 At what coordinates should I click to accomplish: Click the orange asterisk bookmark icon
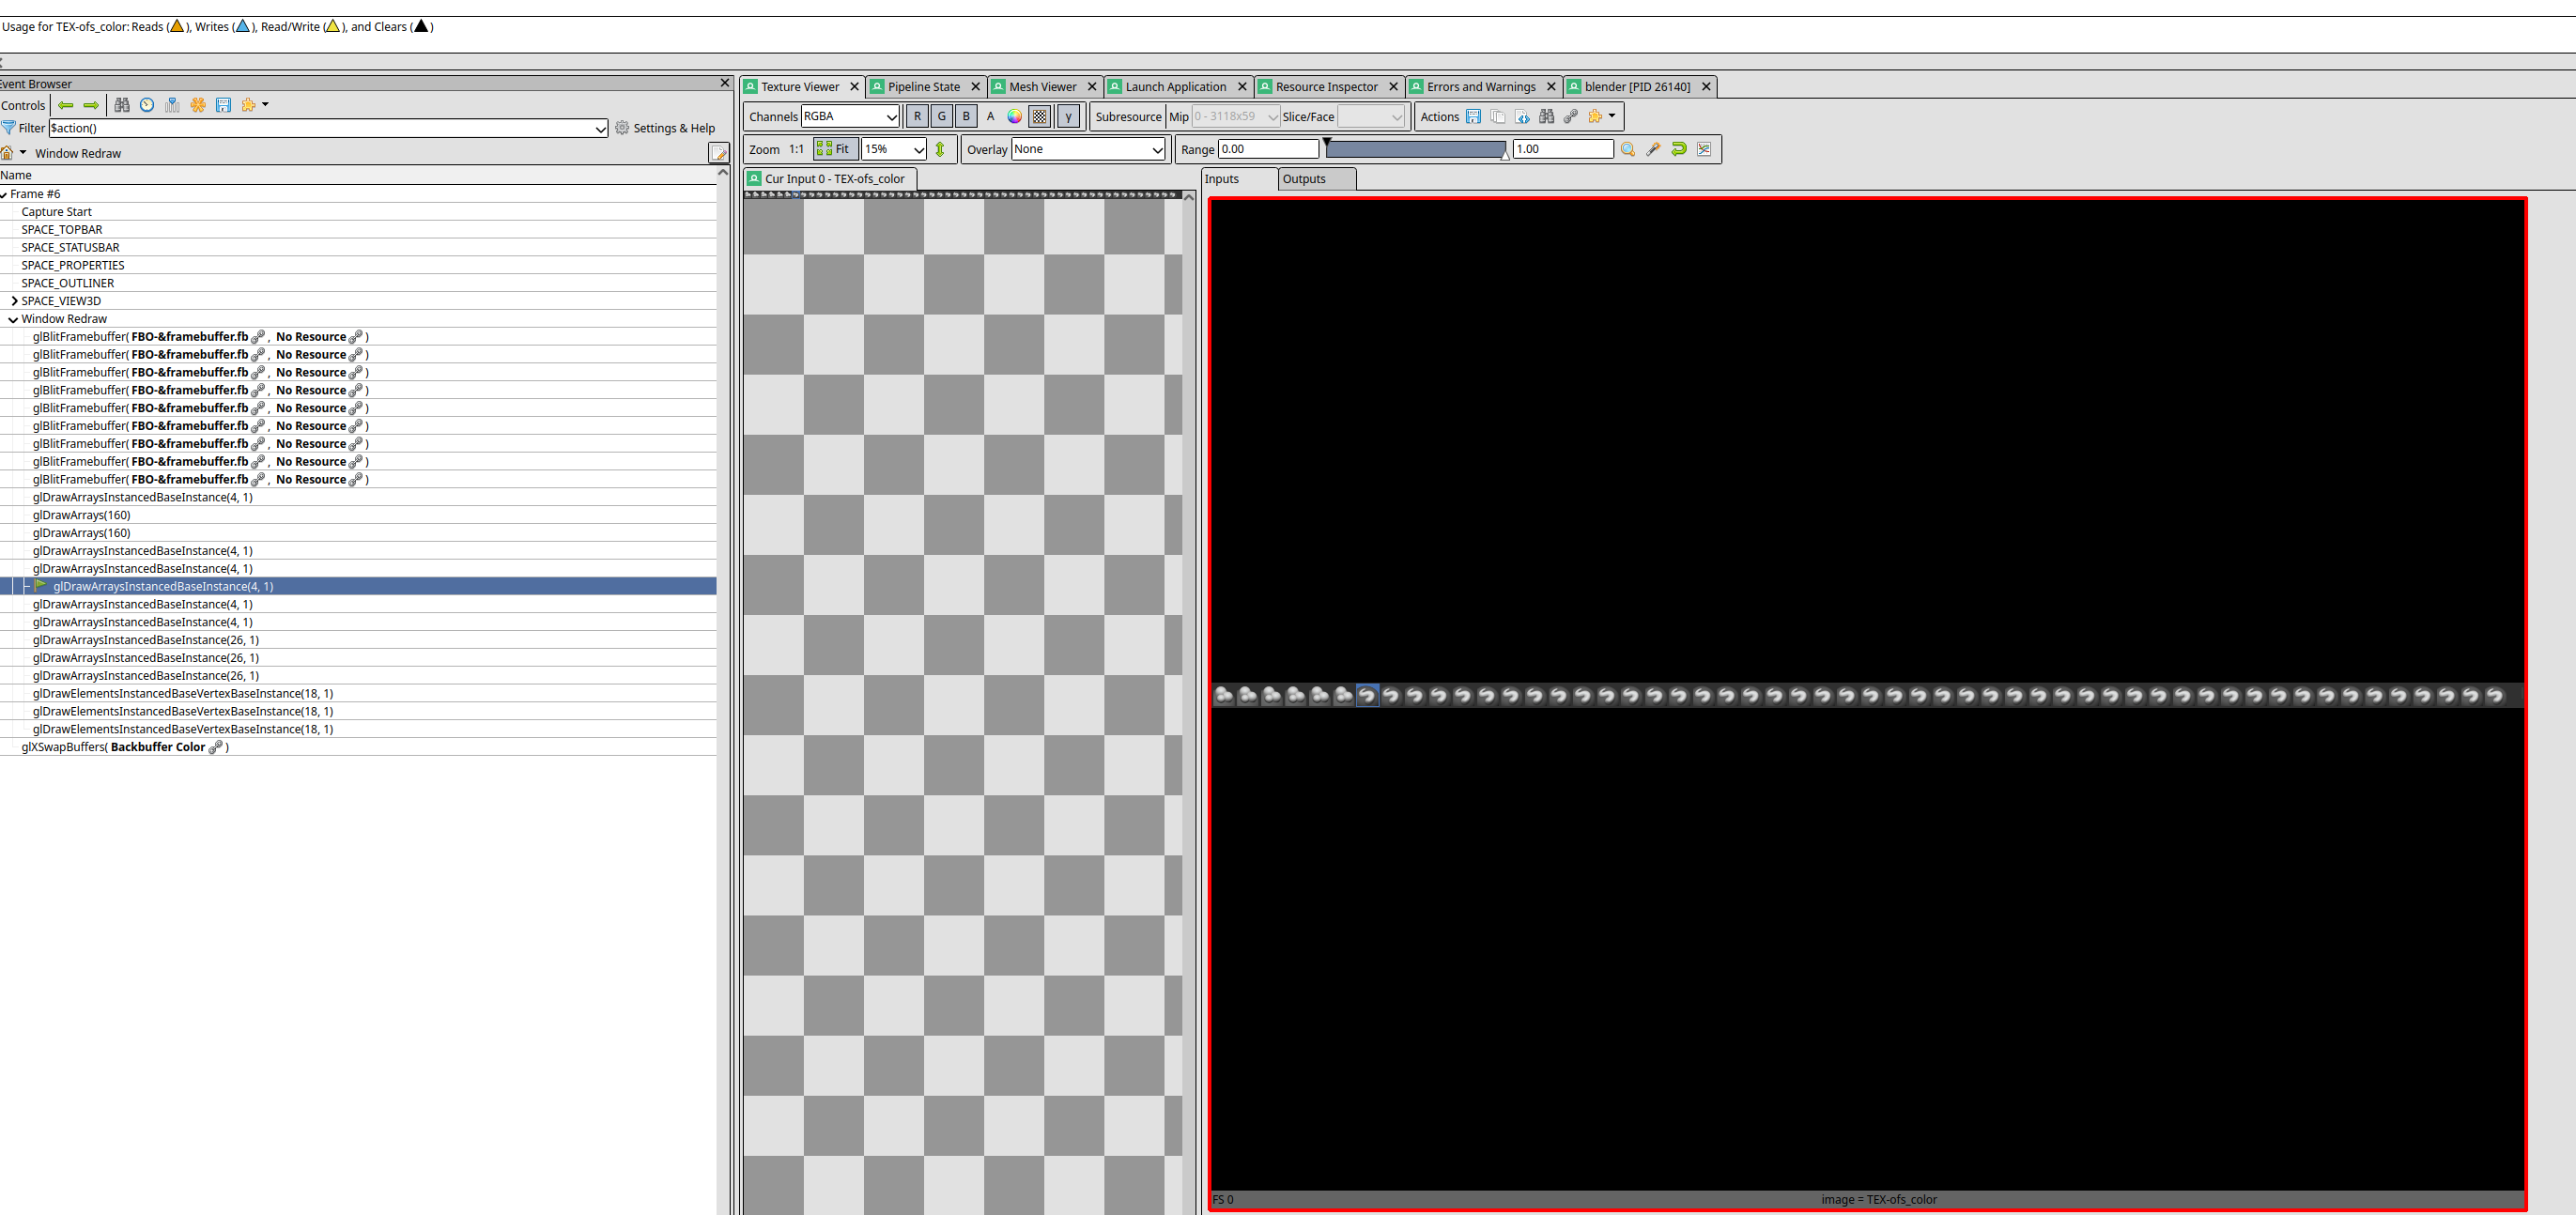(x=198, y=105)
